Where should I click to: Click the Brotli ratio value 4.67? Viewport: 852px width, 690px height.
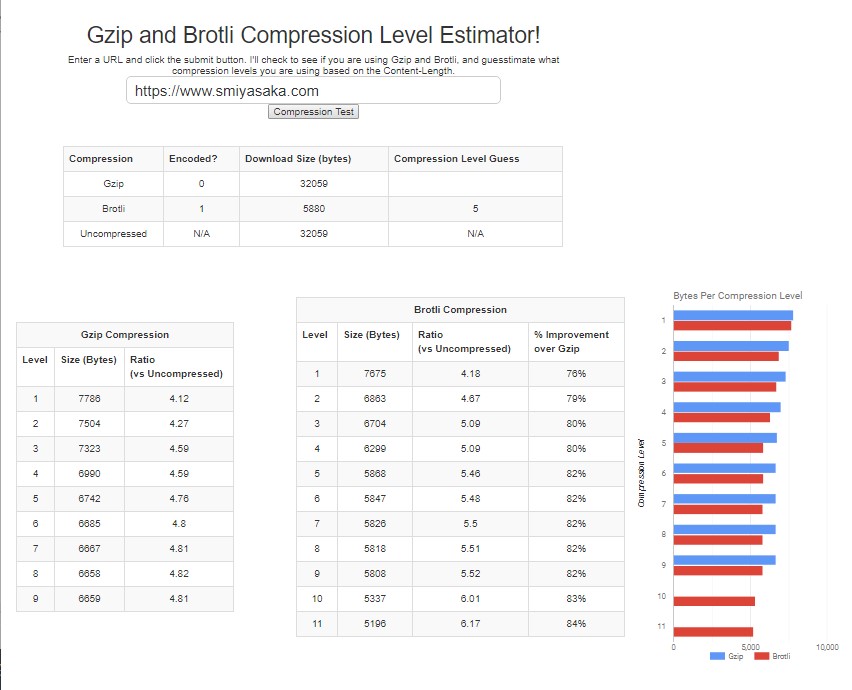click(x=471, y=399)
